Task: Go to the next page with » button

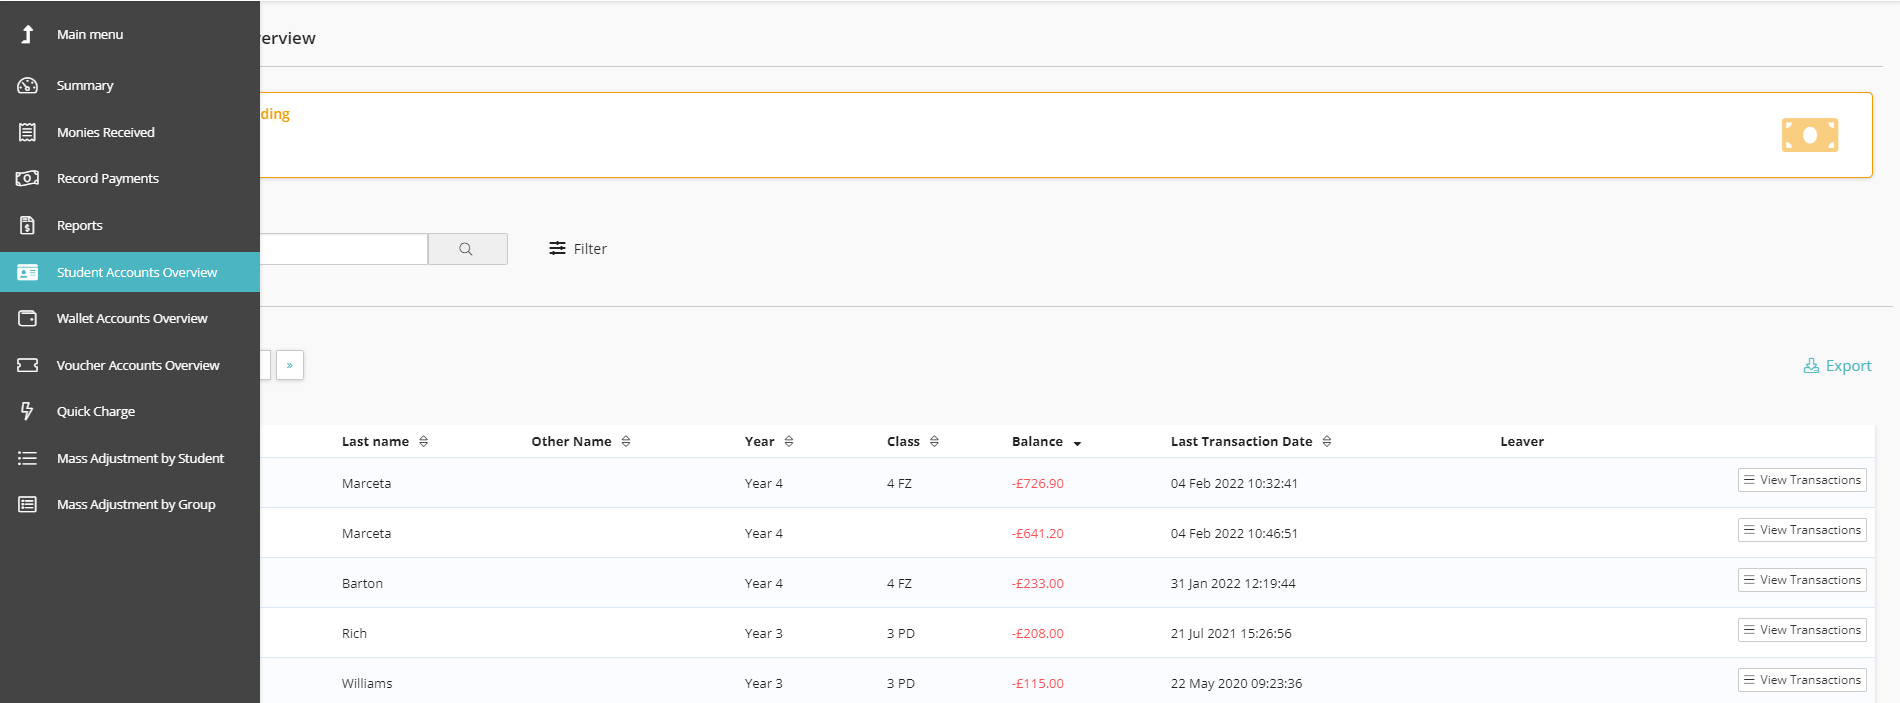Action: [x=290, y=365]
